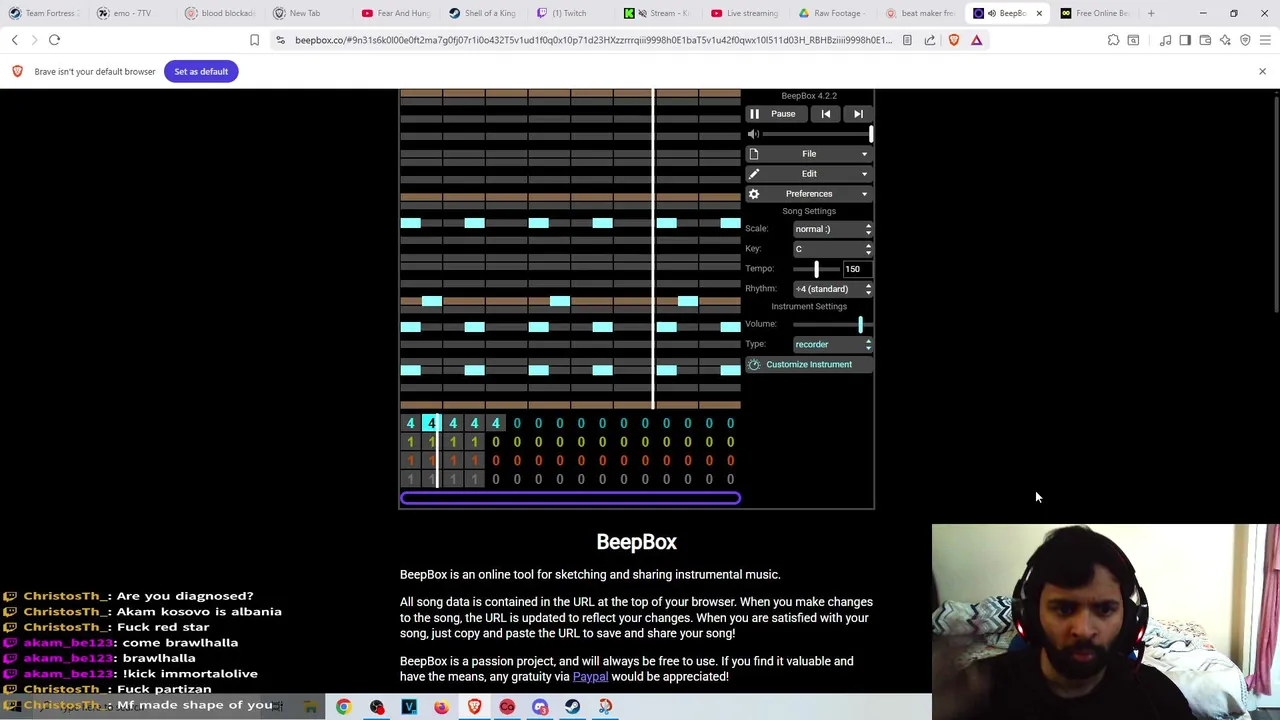Viewport: 1280px width, 720px height.
Task: Switch to the Fear And Hunger YouTube tab
Action: (x=396, y=13)
